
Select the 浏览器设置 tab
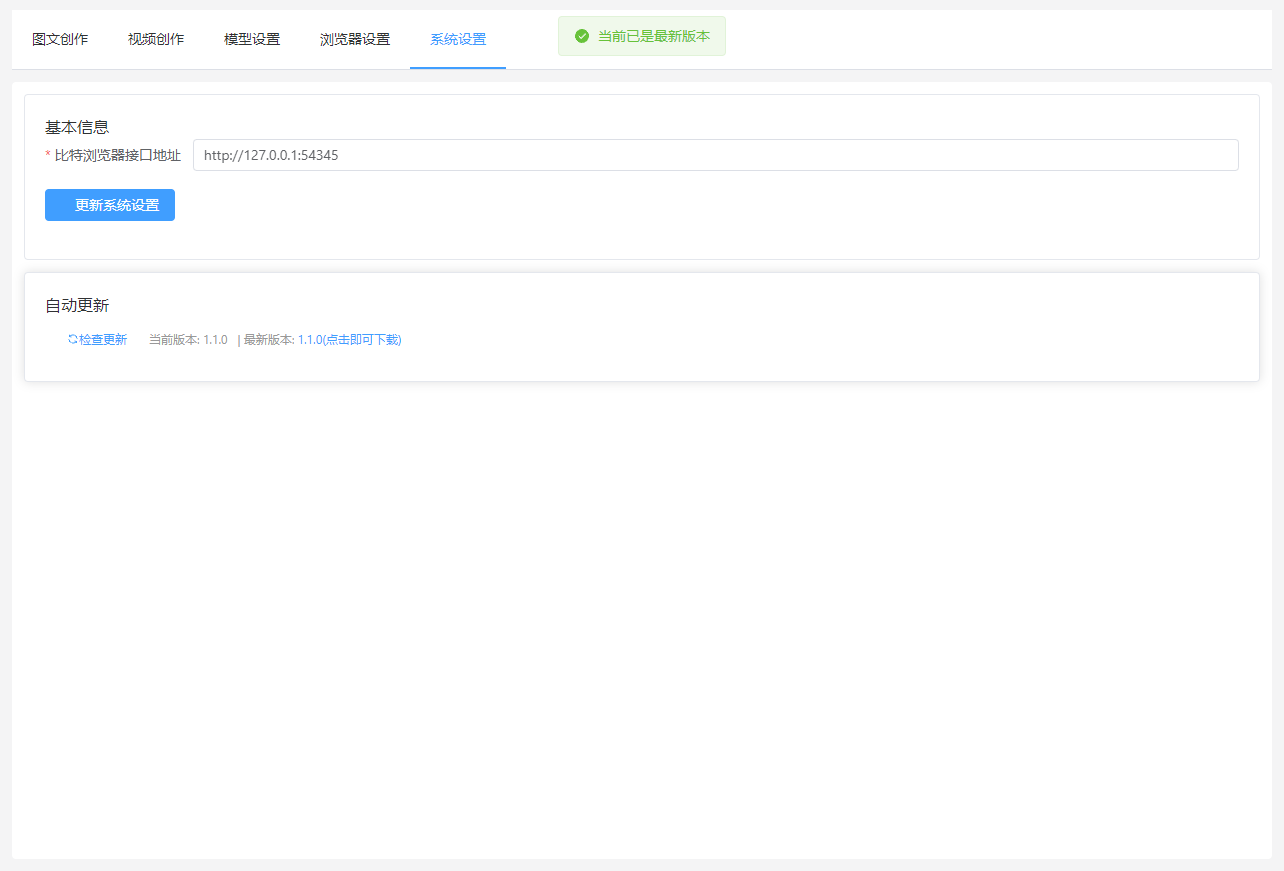355,40
